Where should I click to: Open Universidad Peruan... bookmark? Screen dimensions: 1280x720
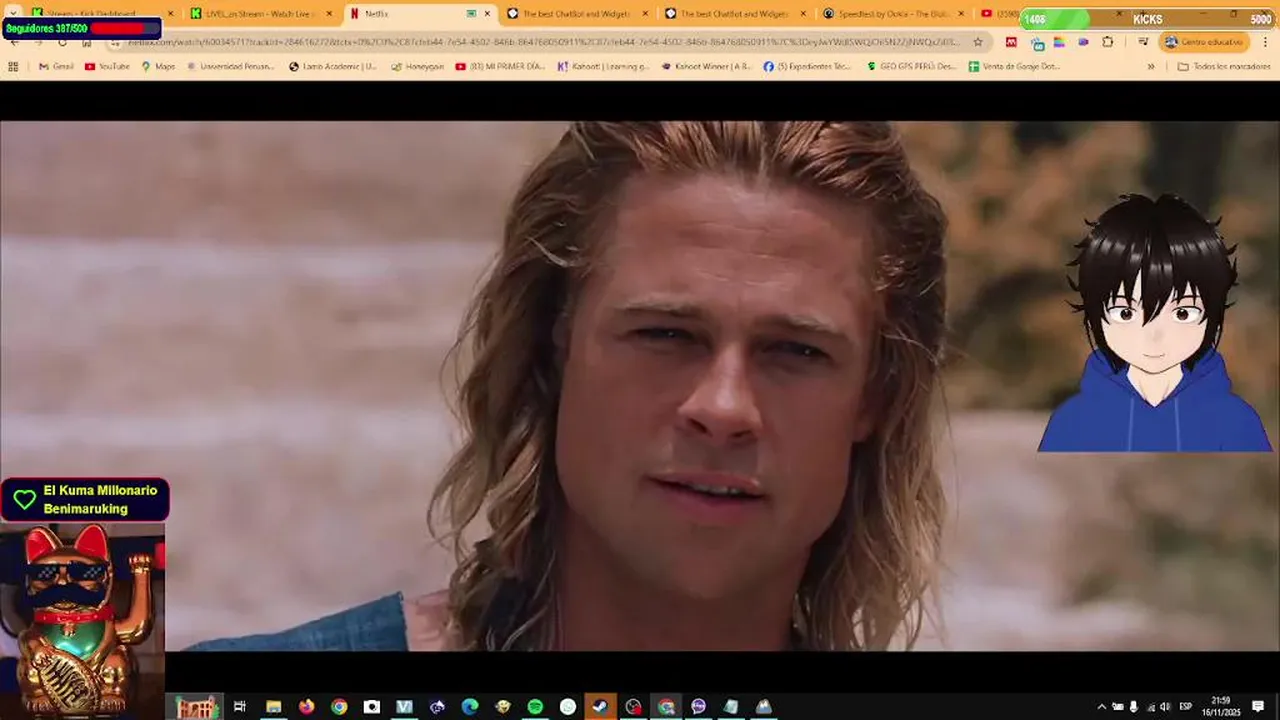click(x=230, y=66)
